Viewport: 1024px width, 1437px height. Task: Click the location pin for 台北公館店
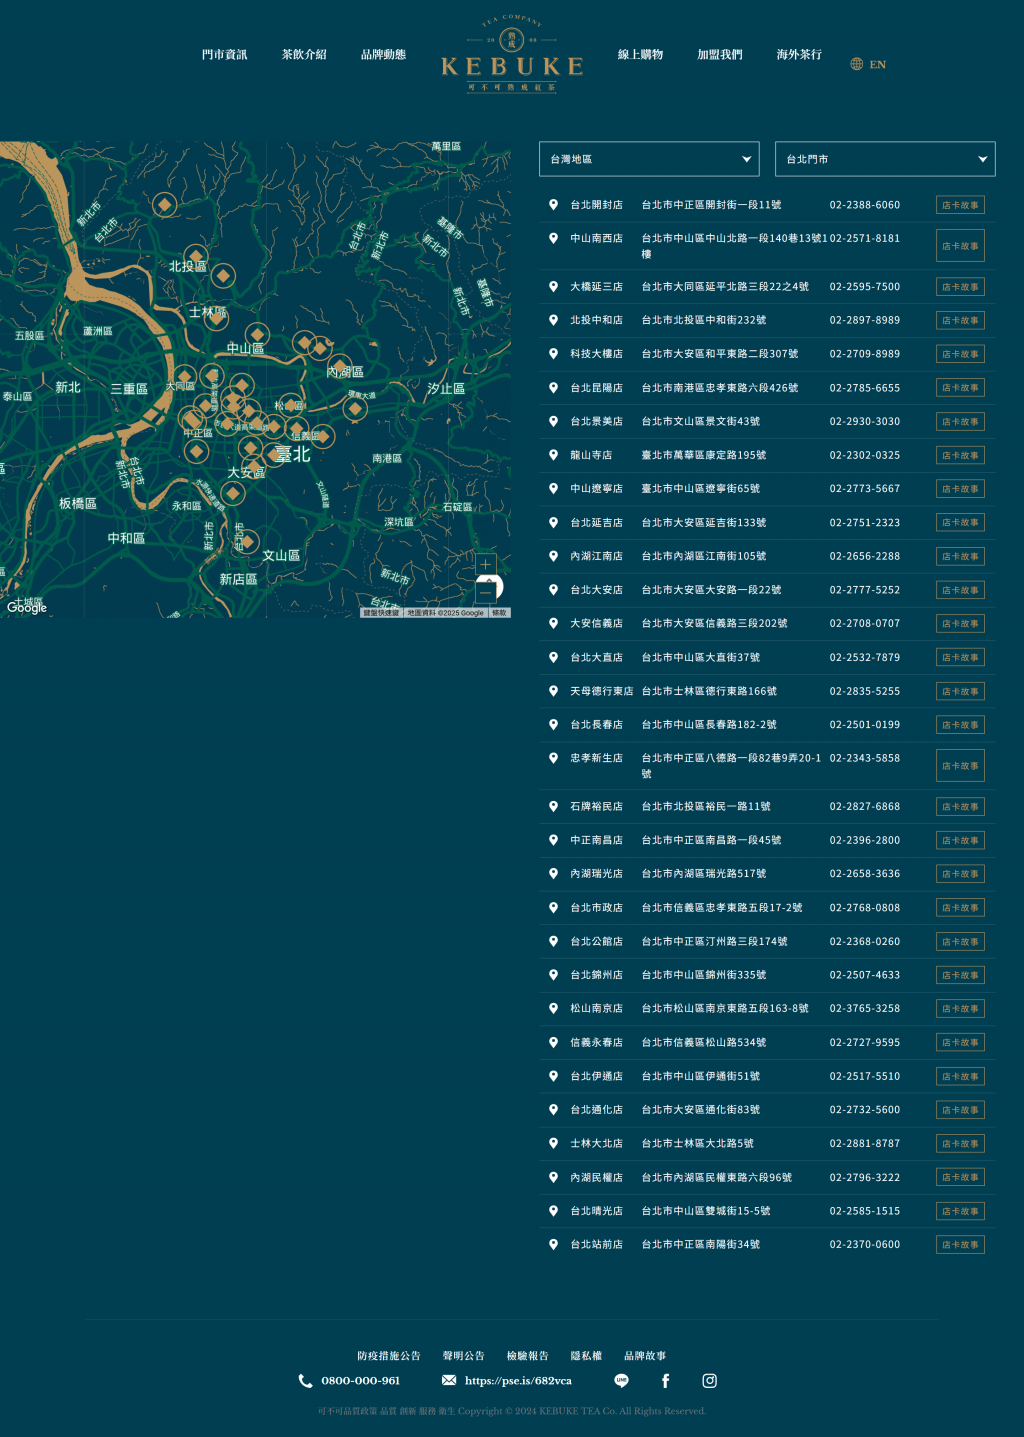pos(553,941)
